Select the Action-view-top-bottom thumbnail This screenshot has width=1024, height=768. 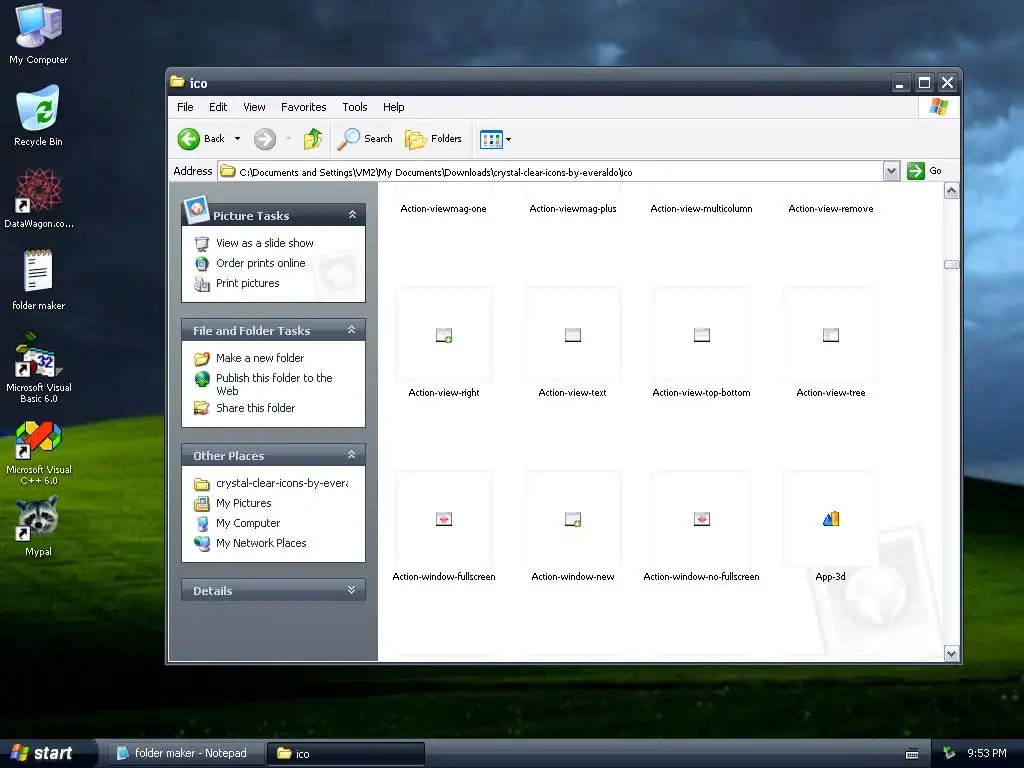(x=701, y=335)
